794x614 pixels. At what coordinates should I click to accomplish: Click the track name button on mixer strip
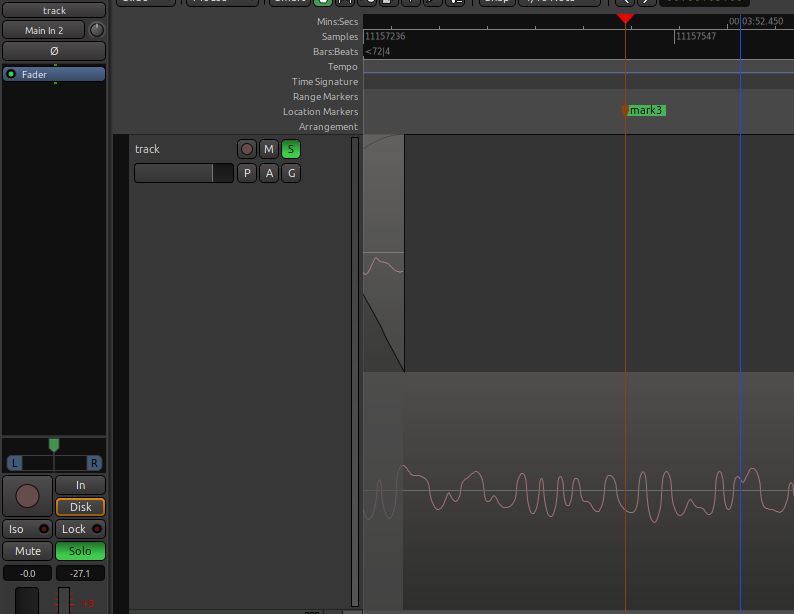(x=54, y=10)
